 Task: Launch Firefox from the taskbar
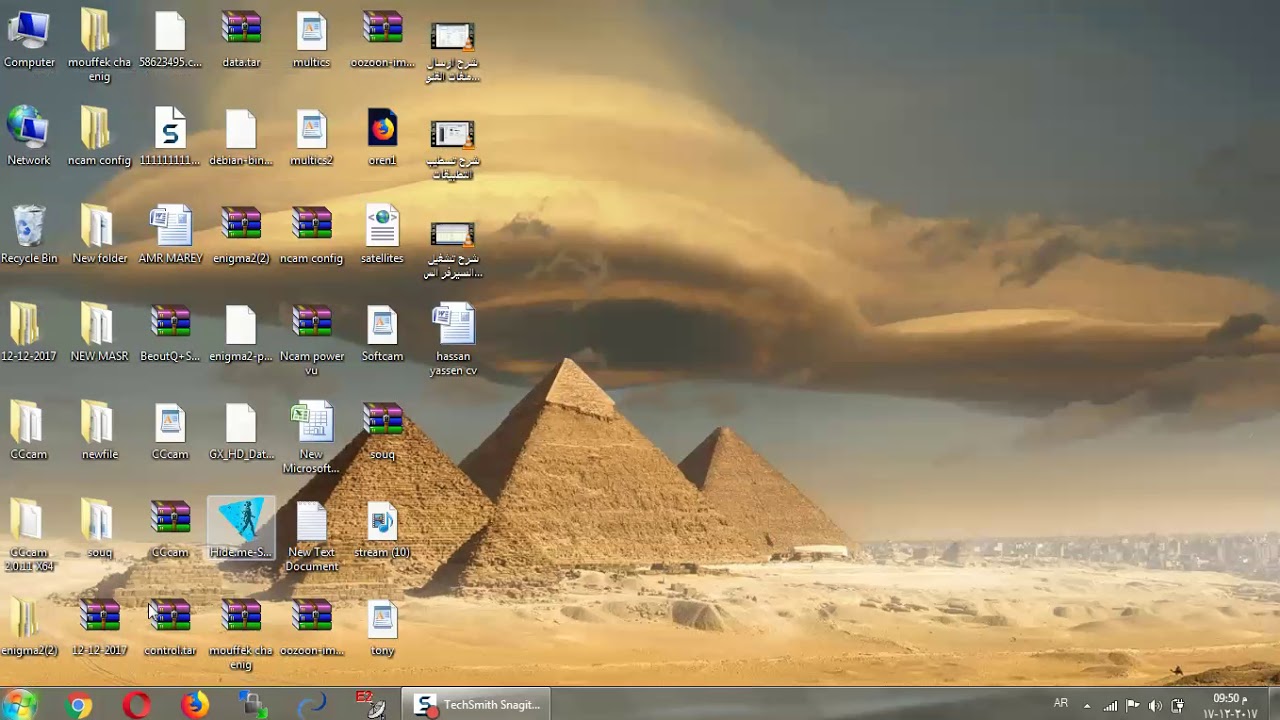[x=195, y=705]
